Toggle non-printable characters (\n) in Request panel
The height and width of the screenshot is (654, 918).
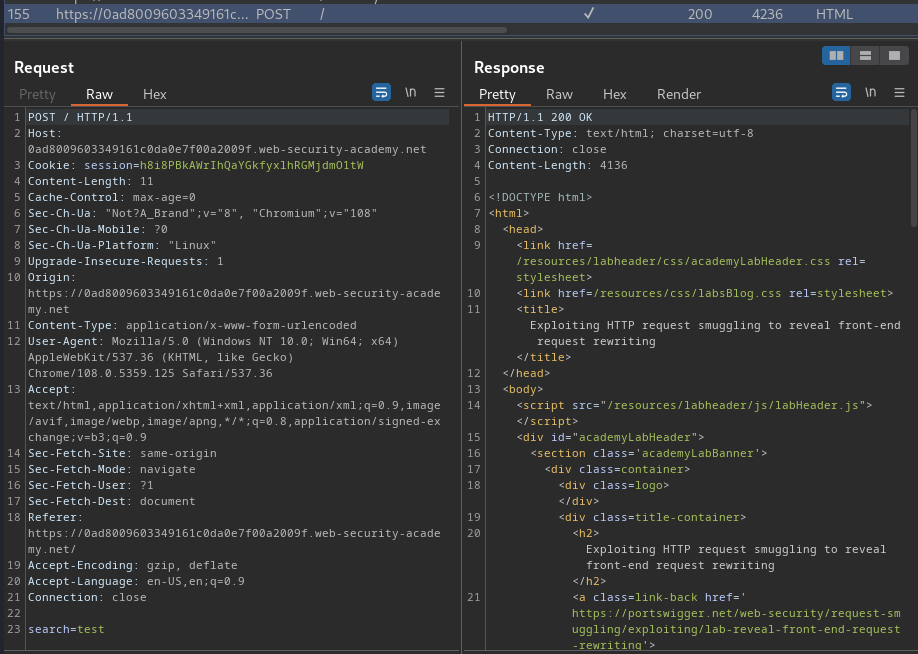point(410,93)
